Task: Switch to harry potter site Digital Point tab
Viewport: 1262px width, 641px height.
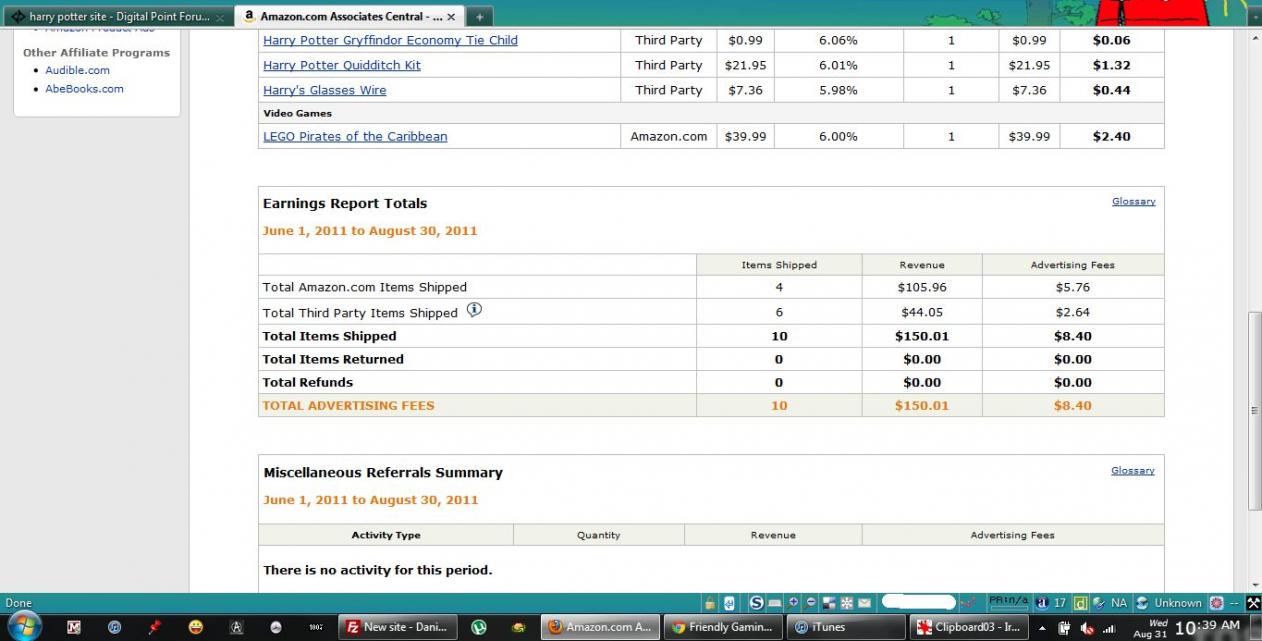Action: click(x=118, y=17)
